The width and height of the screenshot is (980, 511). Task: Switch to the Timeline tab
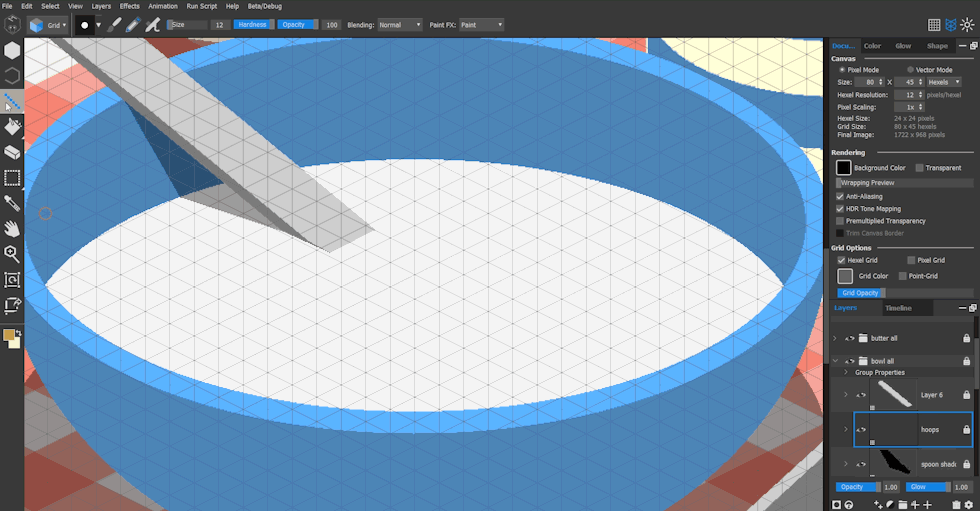[x=898, y=308]
